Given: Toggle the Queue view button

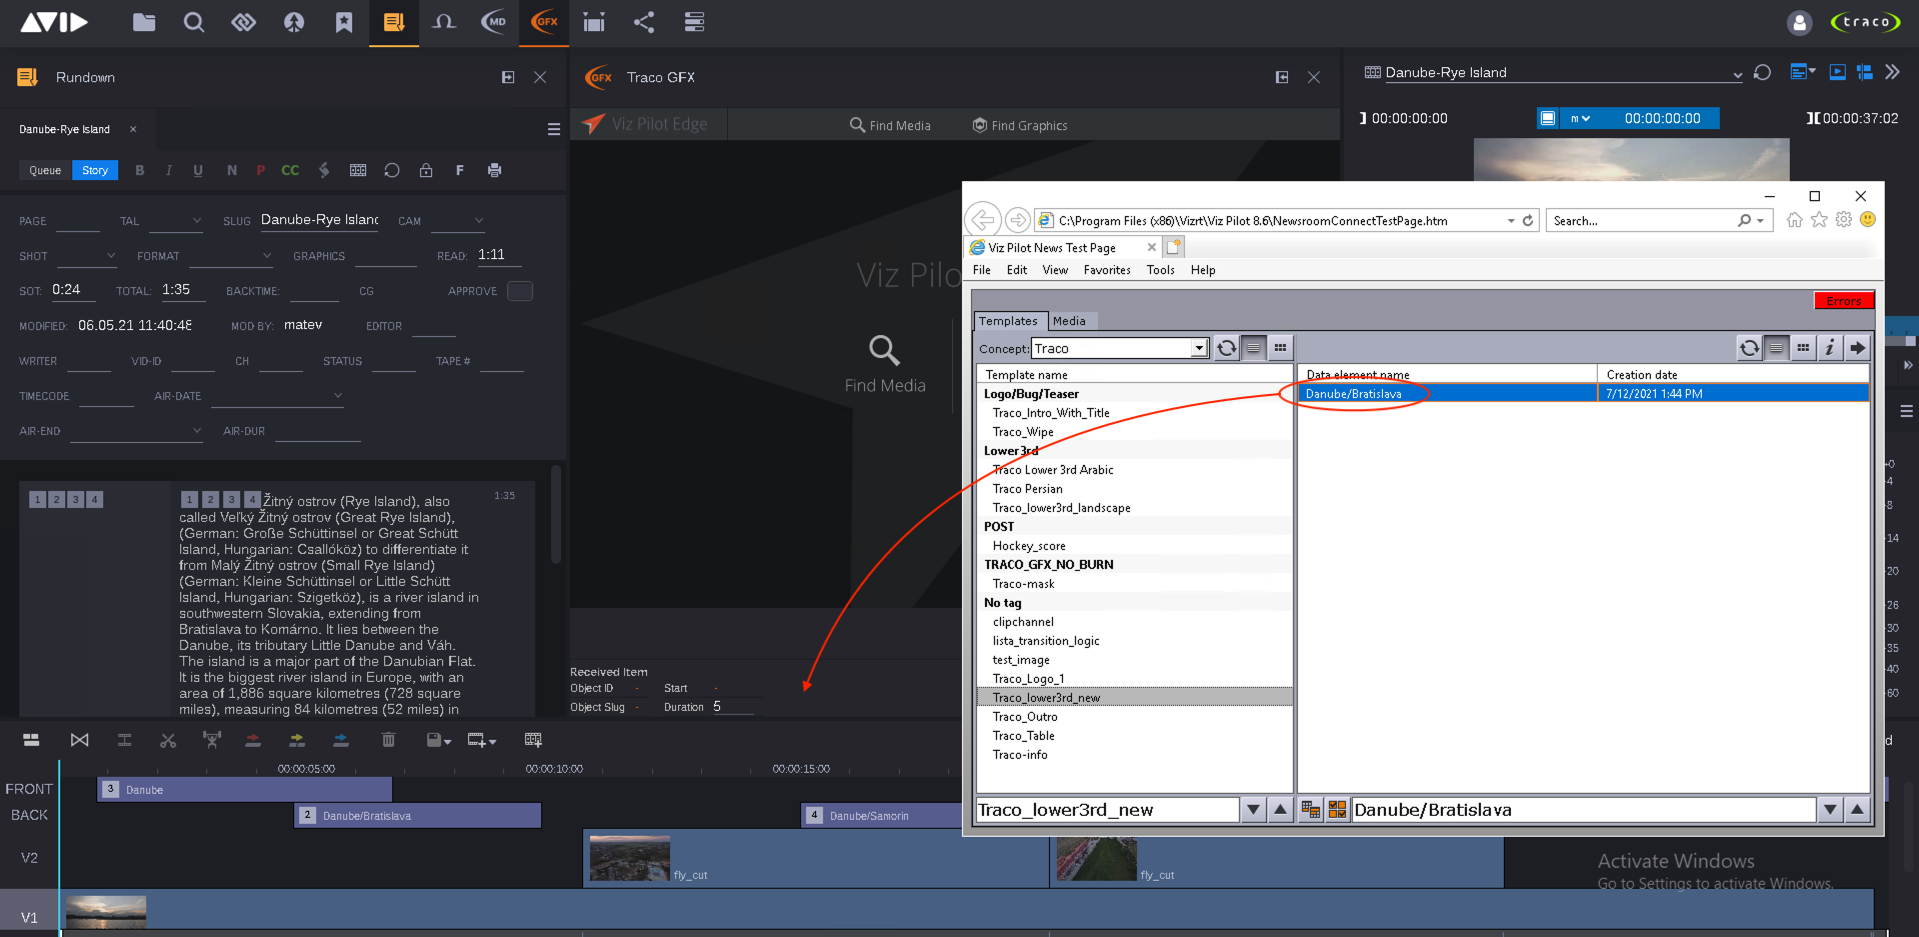Looking at the screenshot, I should [x=45, y=170].
